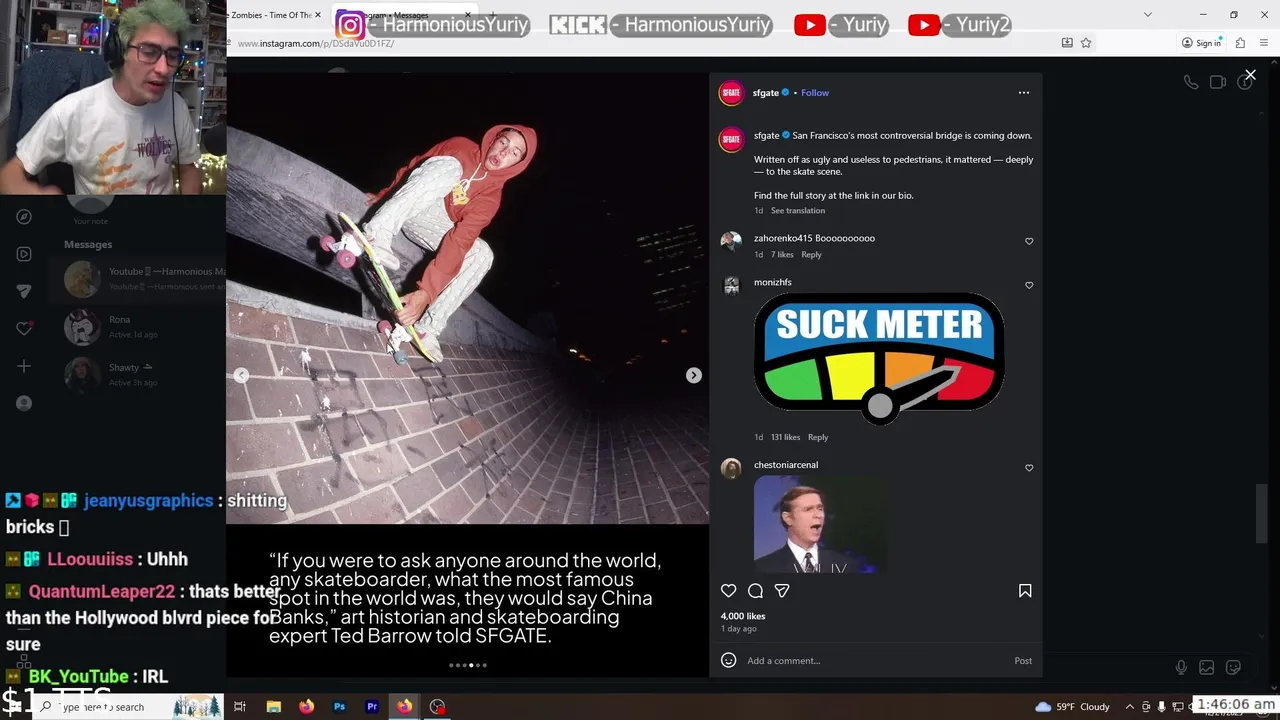Click the Firefox Sign in button
The image size is (1280, 720).
click(x=1201, y=43)
